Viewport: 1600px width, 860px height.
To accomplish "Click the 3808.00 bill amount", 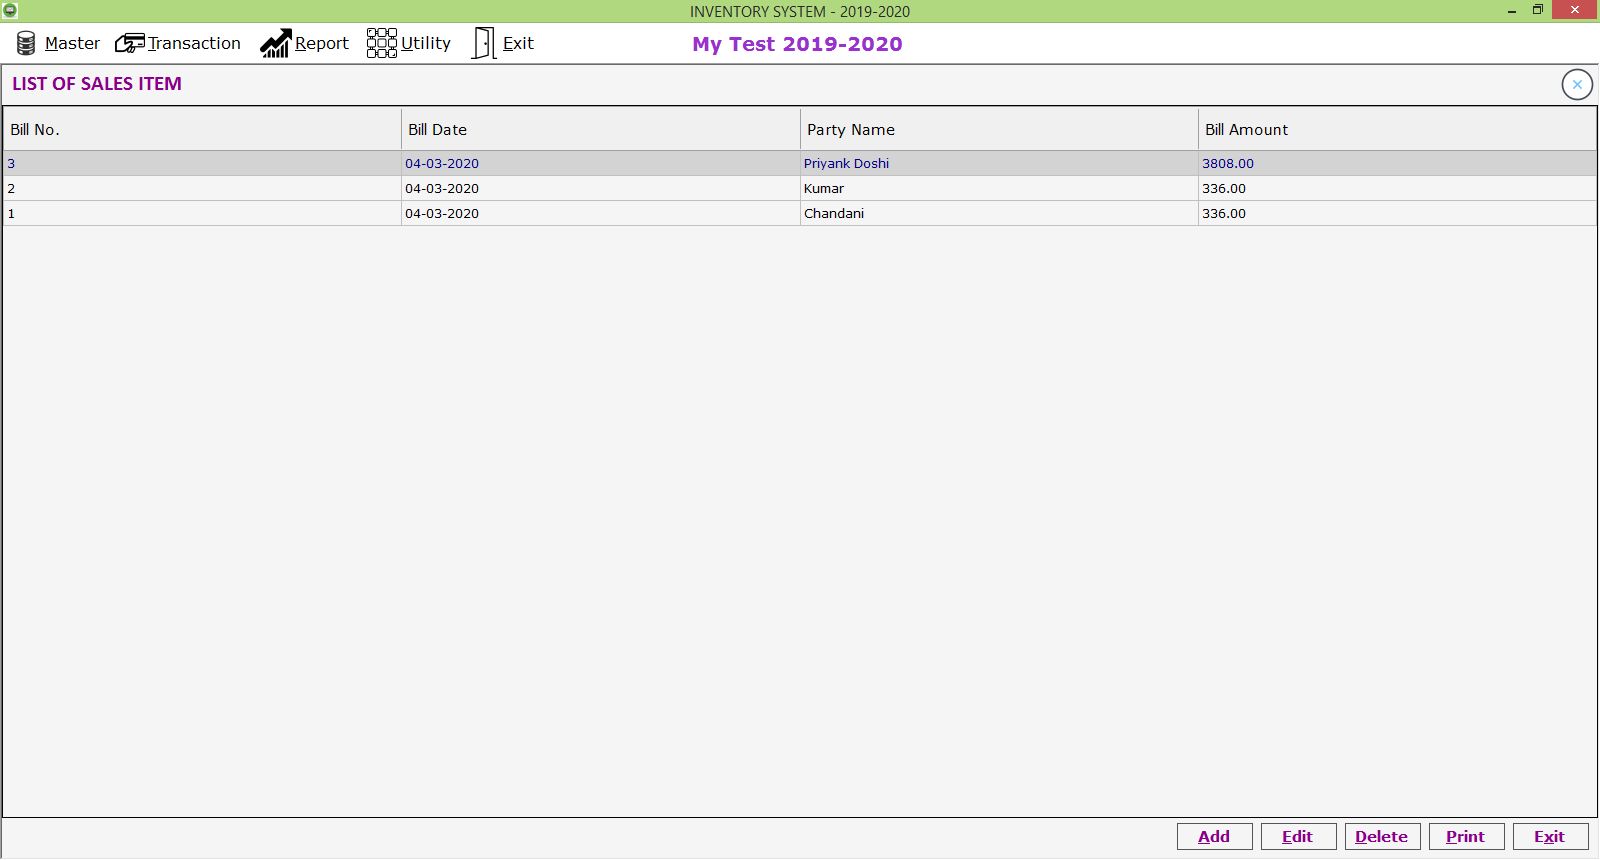I will point(1397,164).
